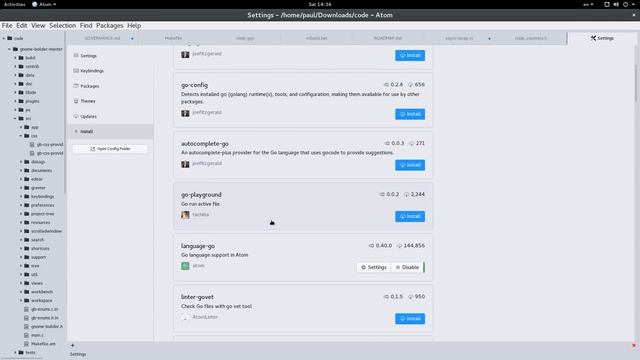Expand the plugins folder
The height and width of the screenshot is (360, 640).
(x=16, y=101)
